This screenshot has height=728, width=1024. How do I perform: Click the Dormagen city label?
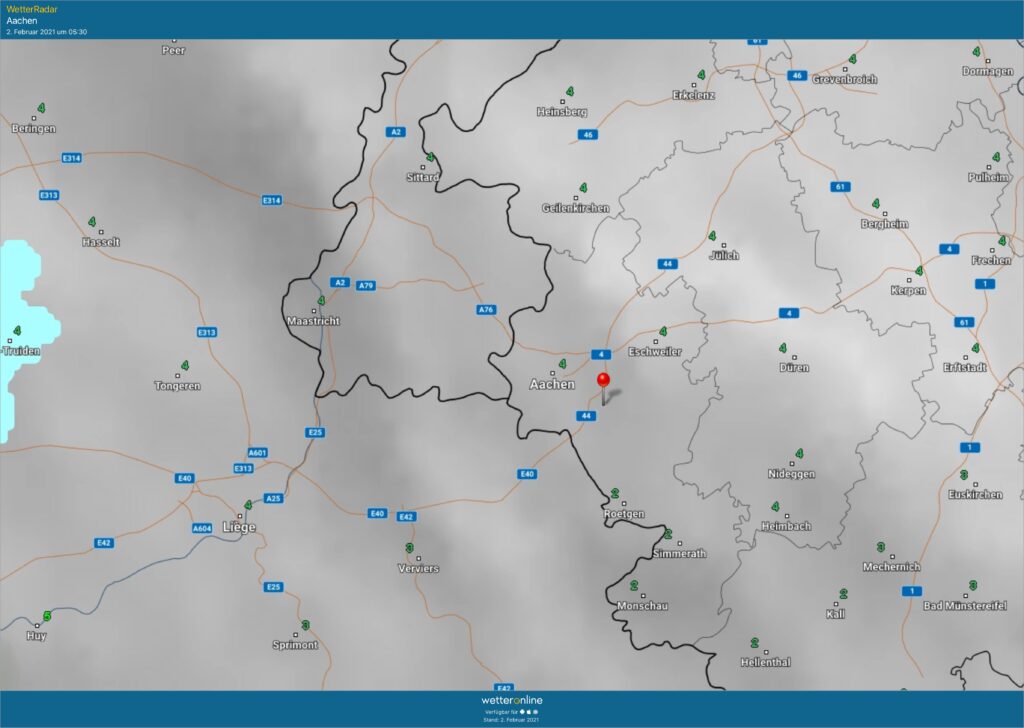987,71
